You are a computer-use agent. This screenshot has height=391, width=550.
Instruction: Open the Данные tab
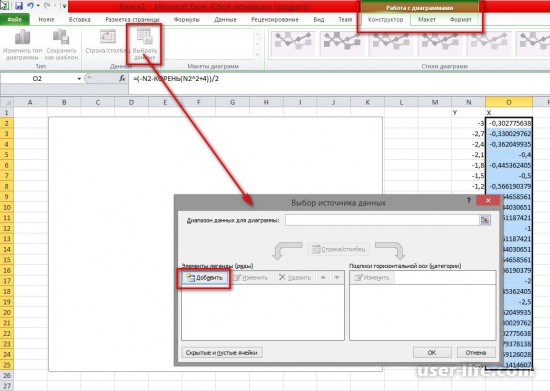225,20
